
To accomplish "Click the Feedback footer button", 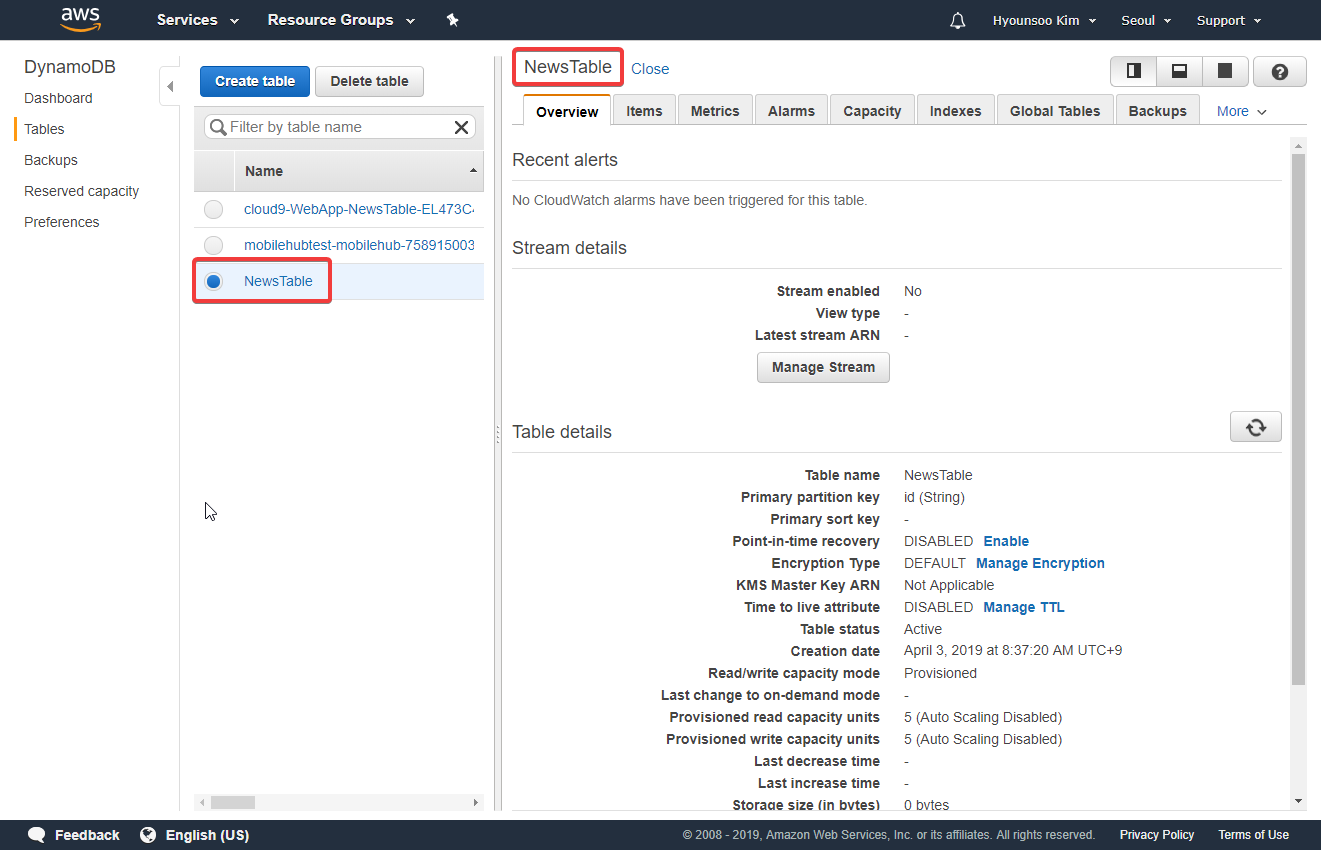I will point(87,835).
